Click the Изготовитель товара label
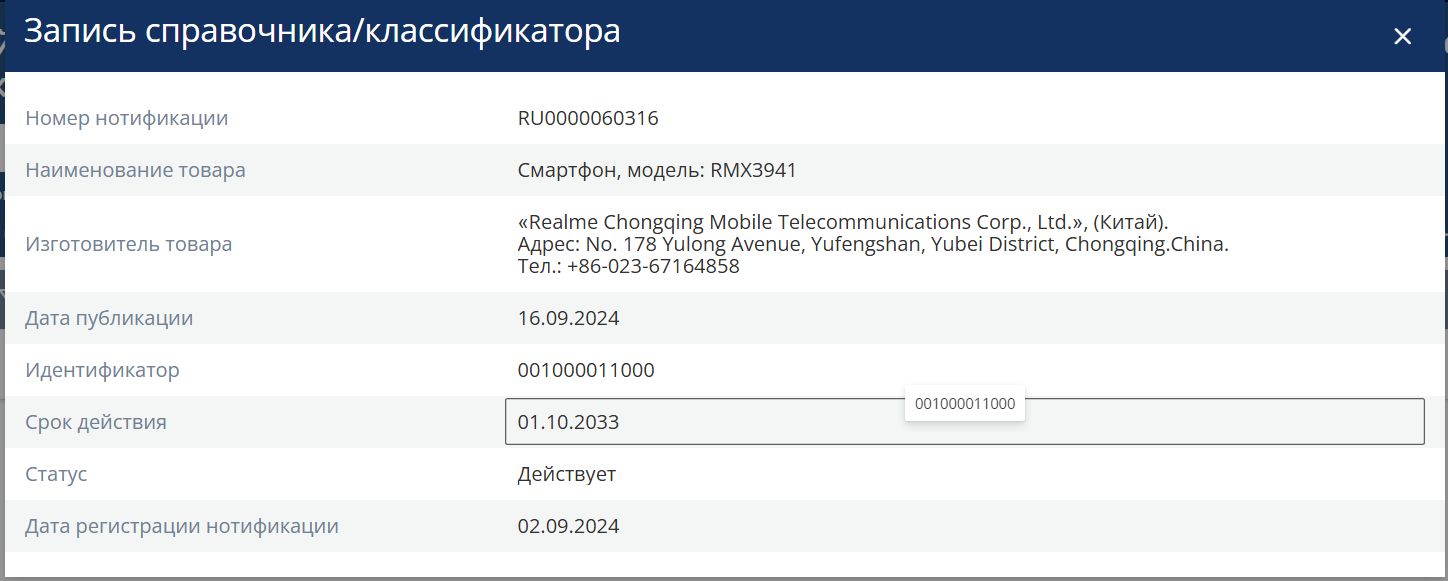 (129, 244)
